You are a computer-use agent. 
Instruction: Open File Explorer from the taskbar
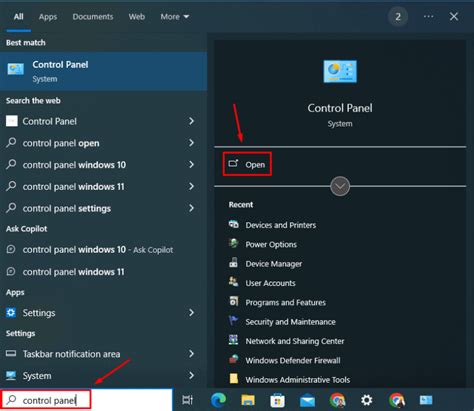pyautogui.click(x=248, y=400)
